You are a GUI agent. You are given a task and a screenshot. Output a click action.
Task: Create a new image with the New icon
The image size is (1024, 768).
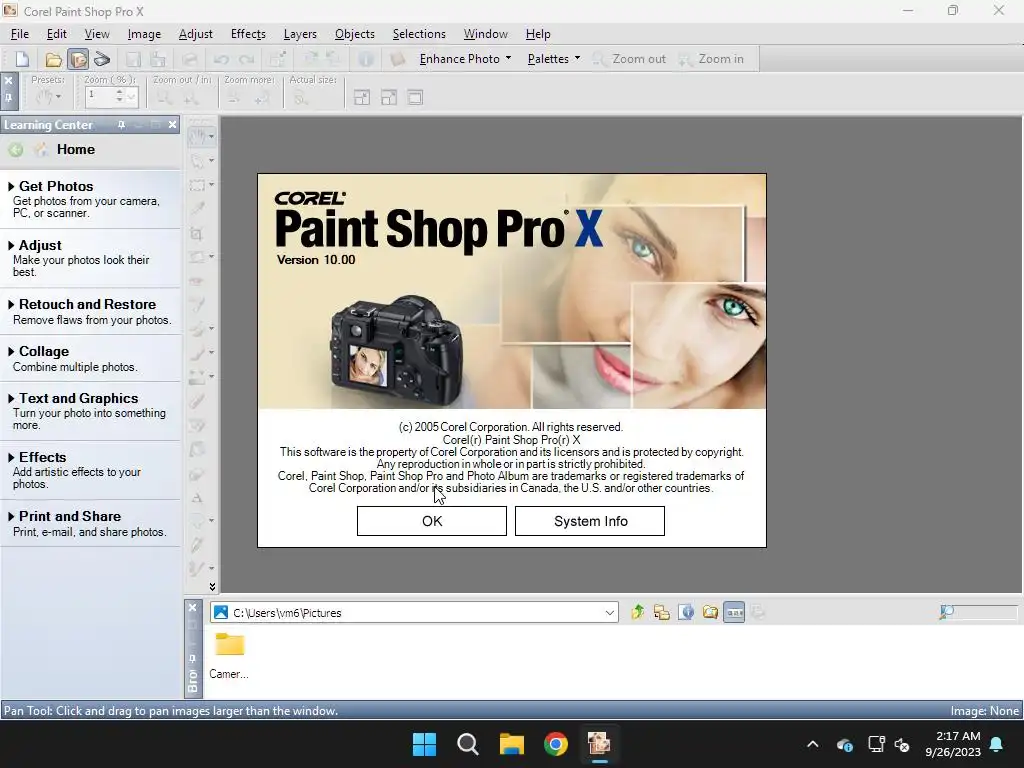pos(22,59)
